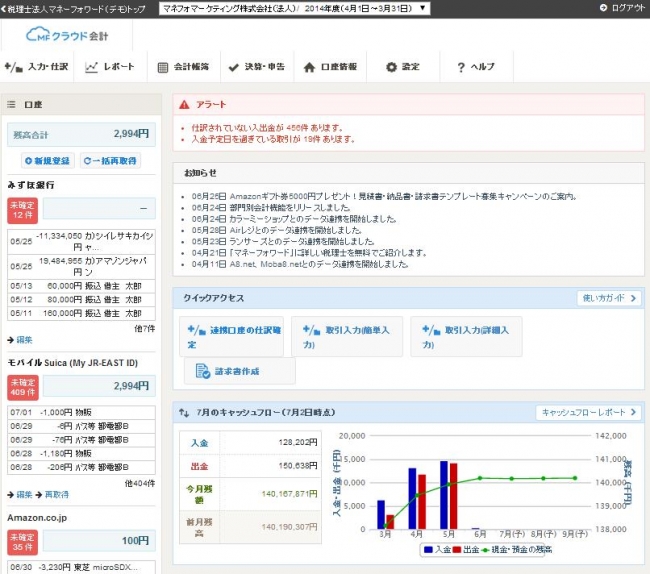Click the 請求書作成 invoice icon
650x574 pixels.
198,371
